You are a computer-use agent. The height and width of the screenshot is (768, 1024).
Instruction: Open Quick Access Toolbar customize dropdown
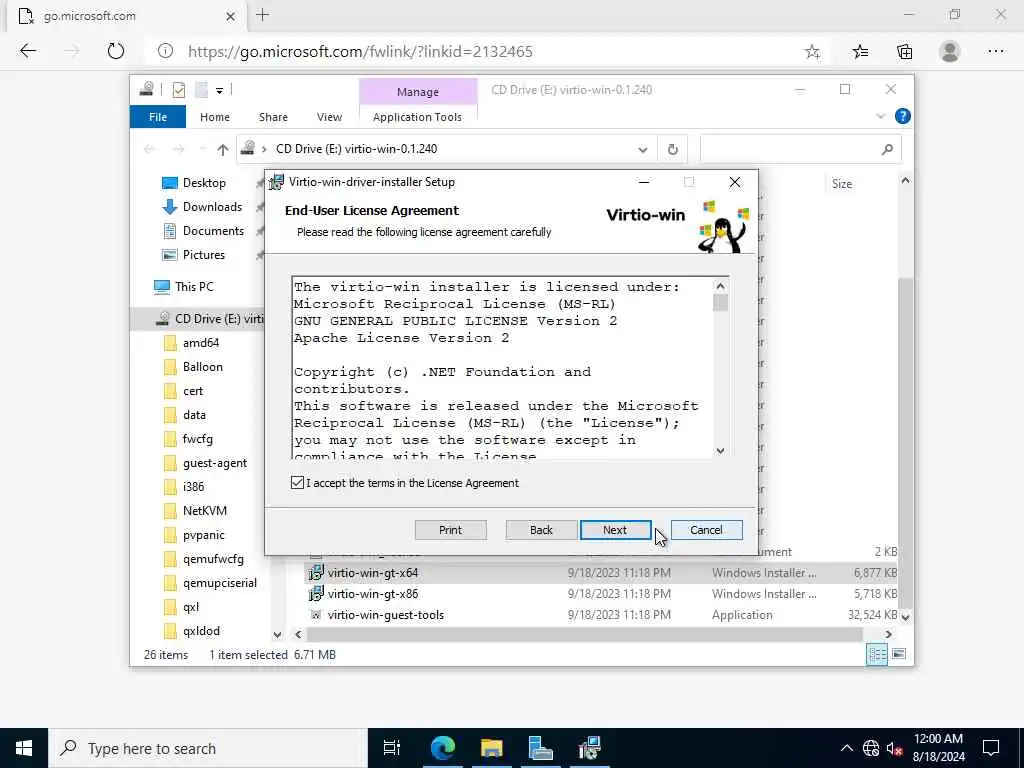coord(219,90)
